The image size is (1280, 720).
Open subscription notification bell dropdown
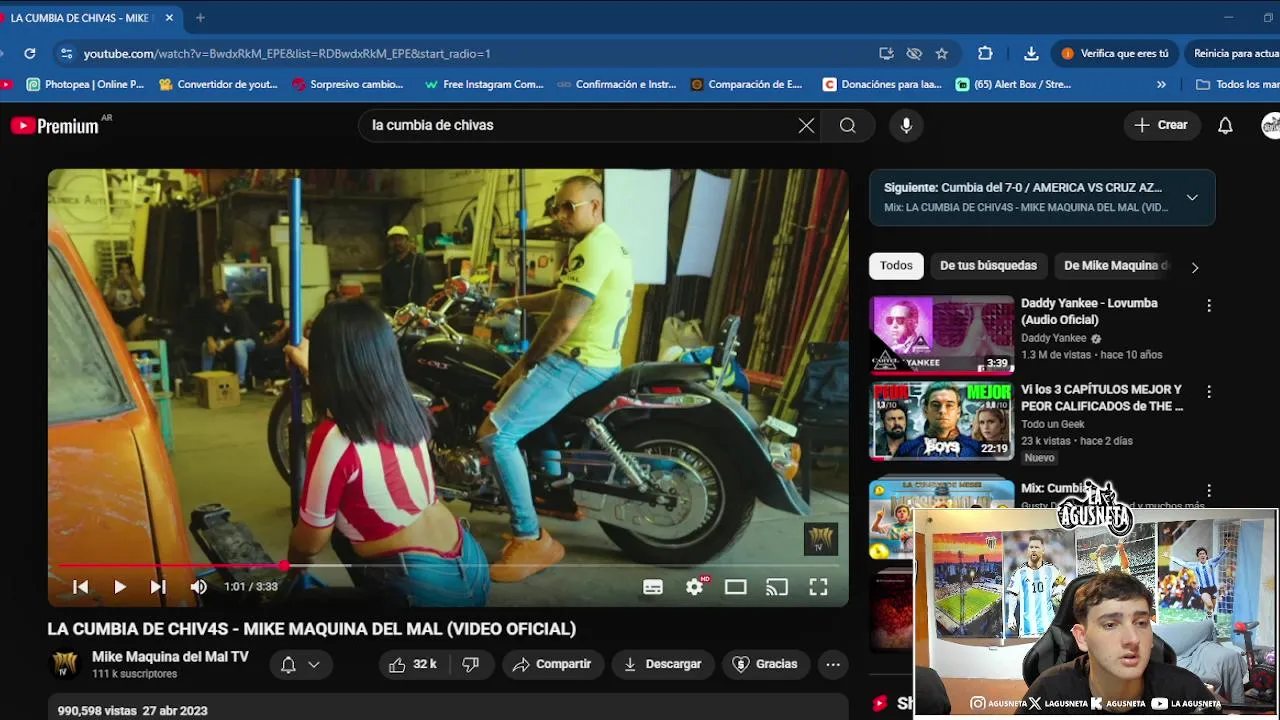pyautogui.click(x=300, y=664)
